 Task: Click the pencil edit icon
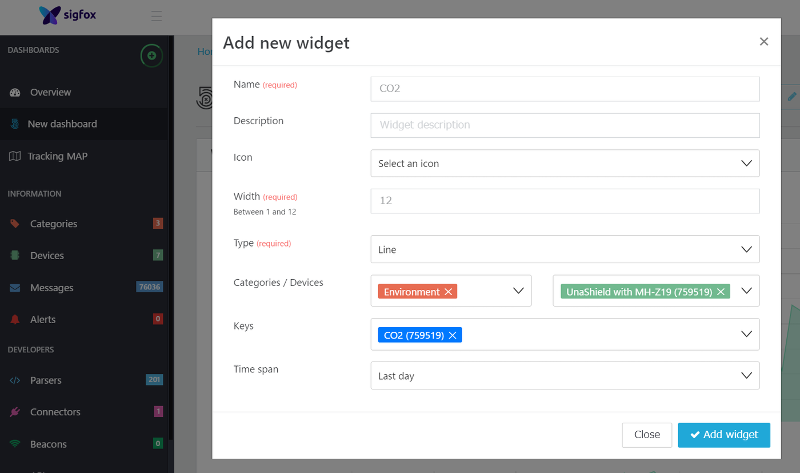pyautogui.click(x=792, y=96)
